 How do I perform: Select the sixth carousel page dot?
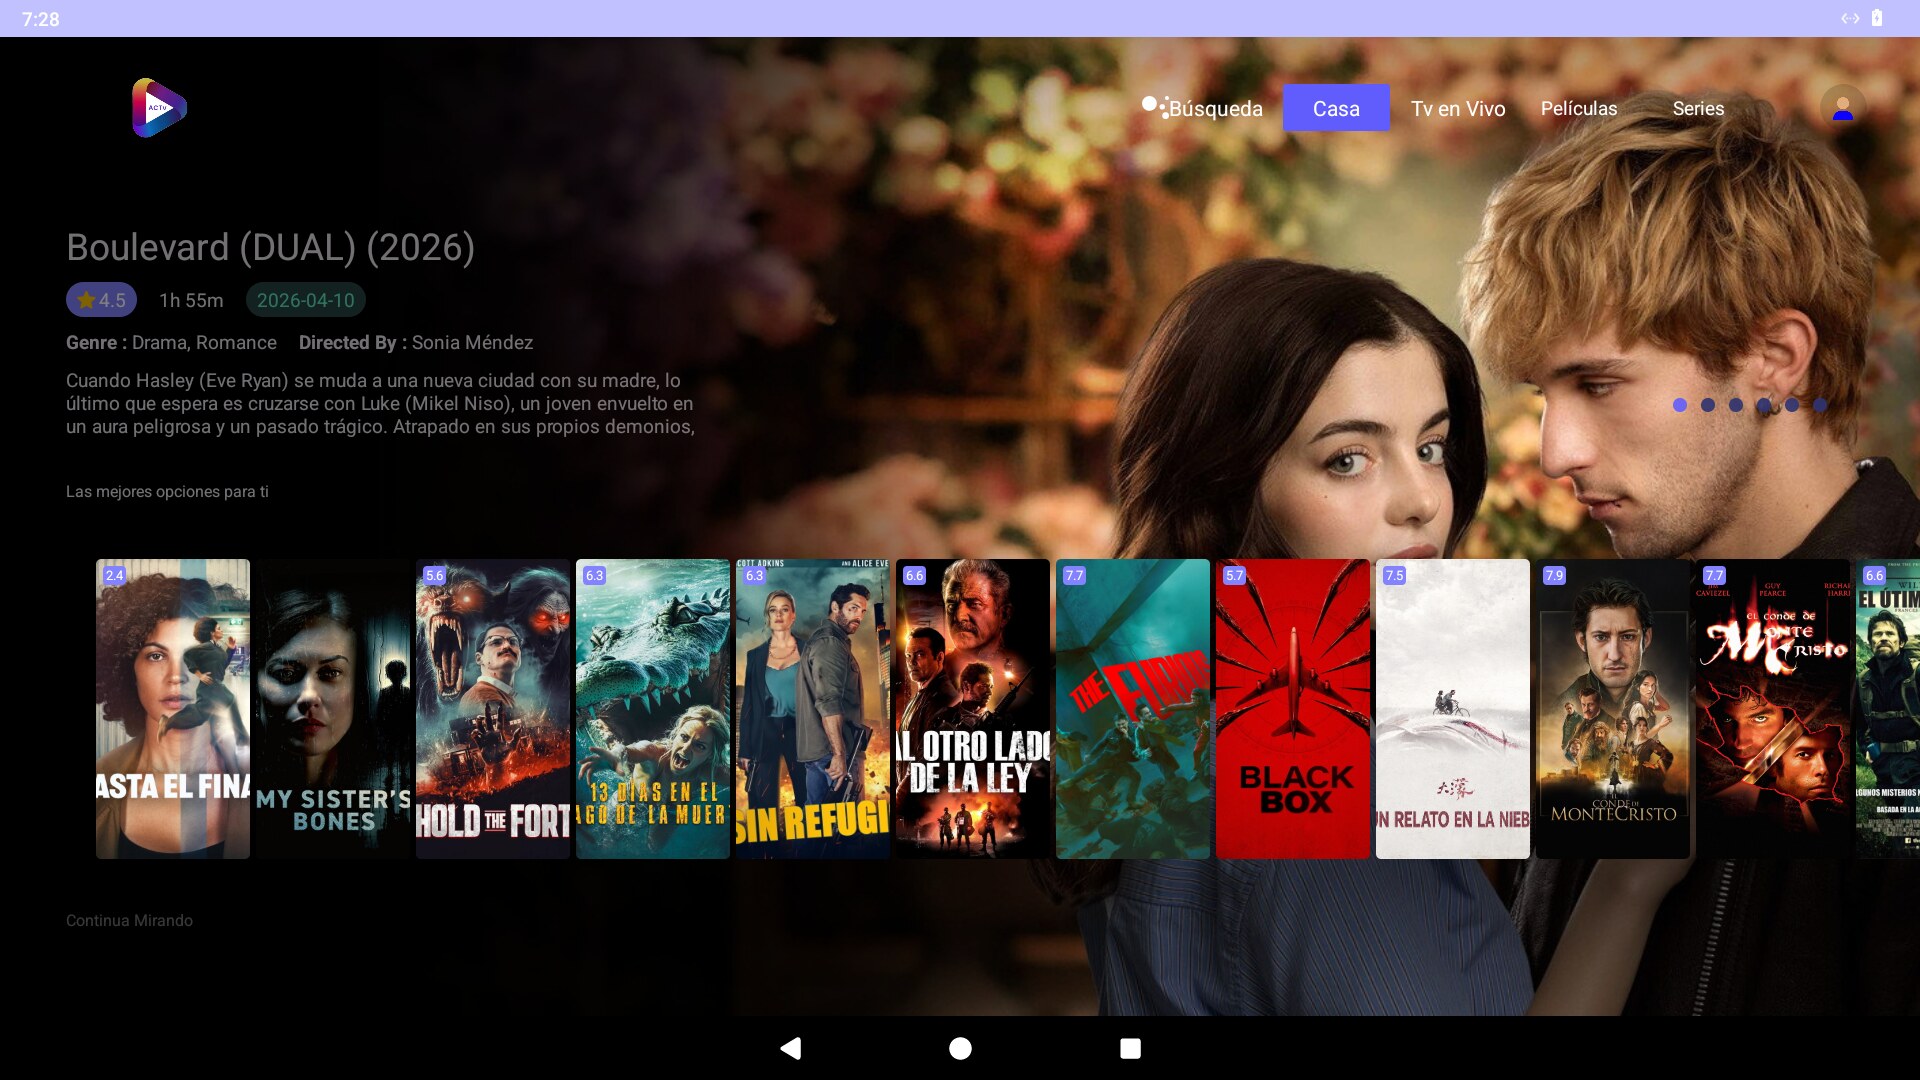pyautogui.click(x=1820, y=405)
